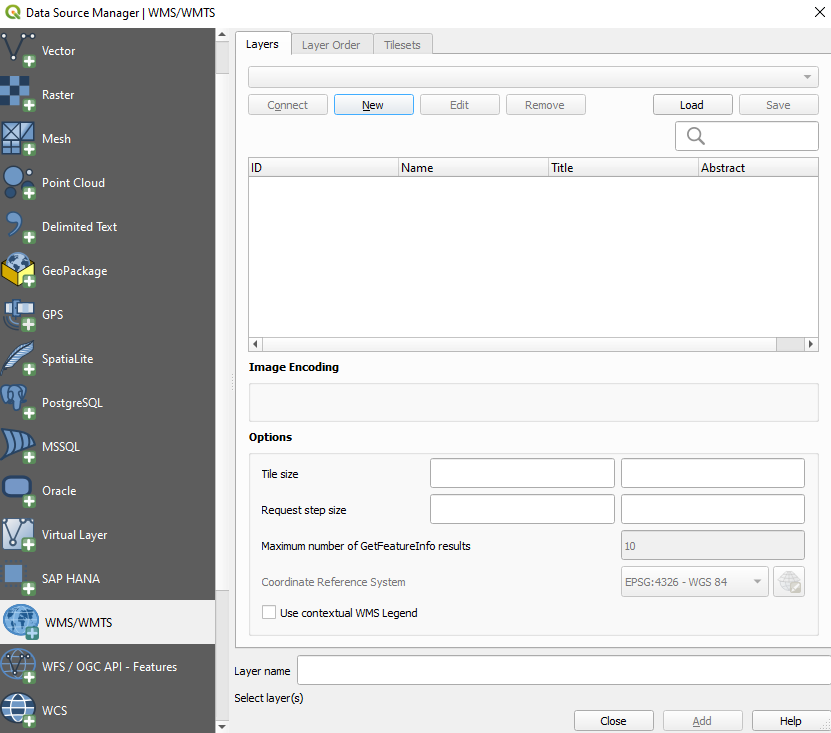
Task: Select the Point Cloud source icon
Action: pos(20,183)
